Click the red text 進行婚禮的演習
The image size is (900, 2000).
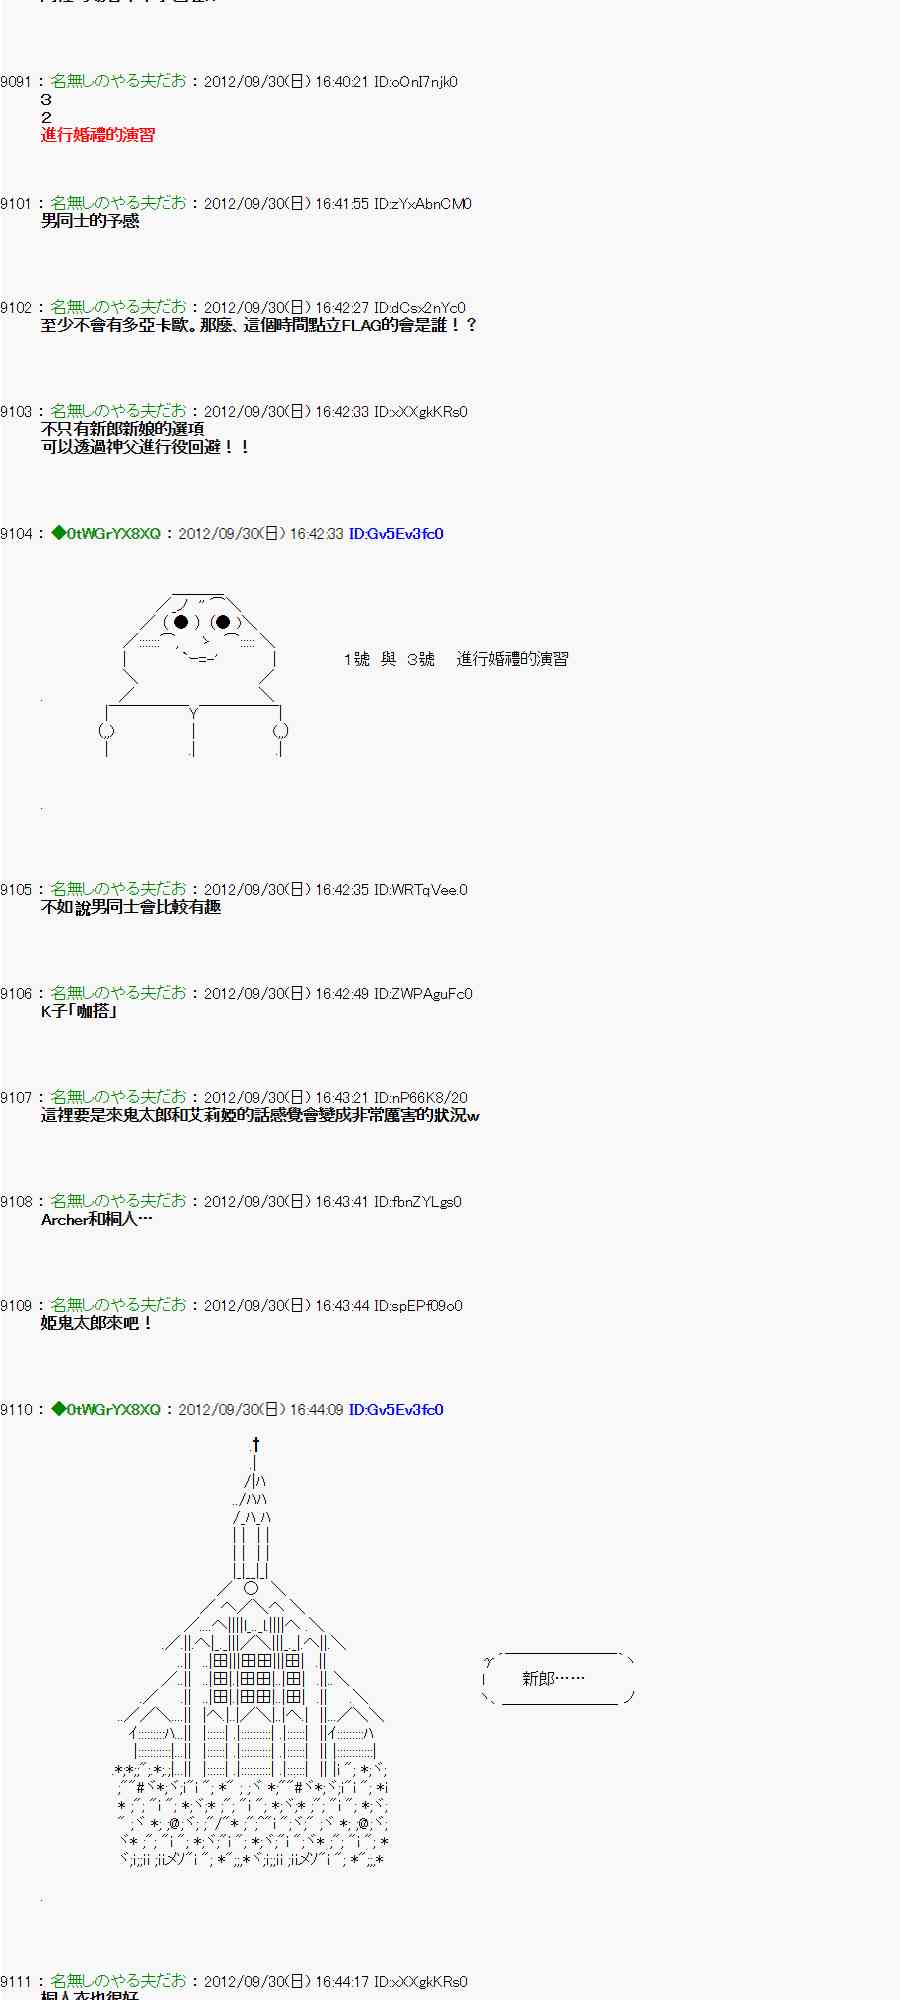[x=98, y=135]
